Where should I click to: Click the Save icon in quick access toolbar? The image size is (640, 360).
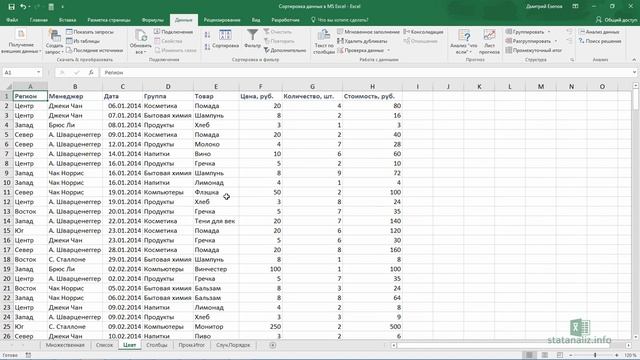pos(11,7)
